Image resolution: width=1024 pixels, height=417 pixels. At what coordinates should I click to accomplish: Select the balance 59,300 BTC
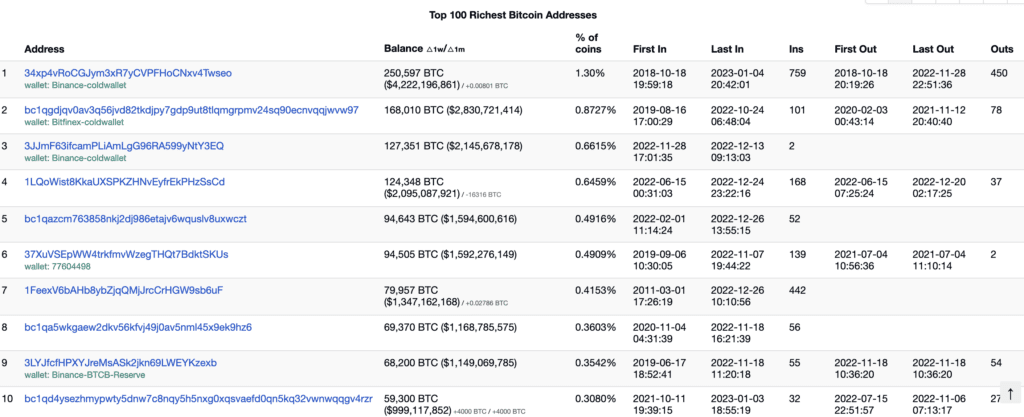[x=411, y=399]
